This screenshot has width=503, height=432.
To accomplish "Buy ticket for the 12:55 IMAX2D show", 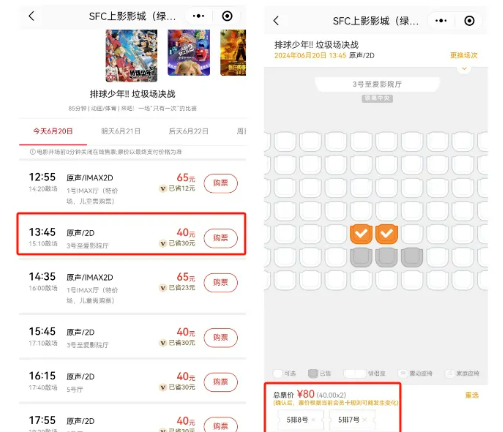I will [x=221, y=183].
